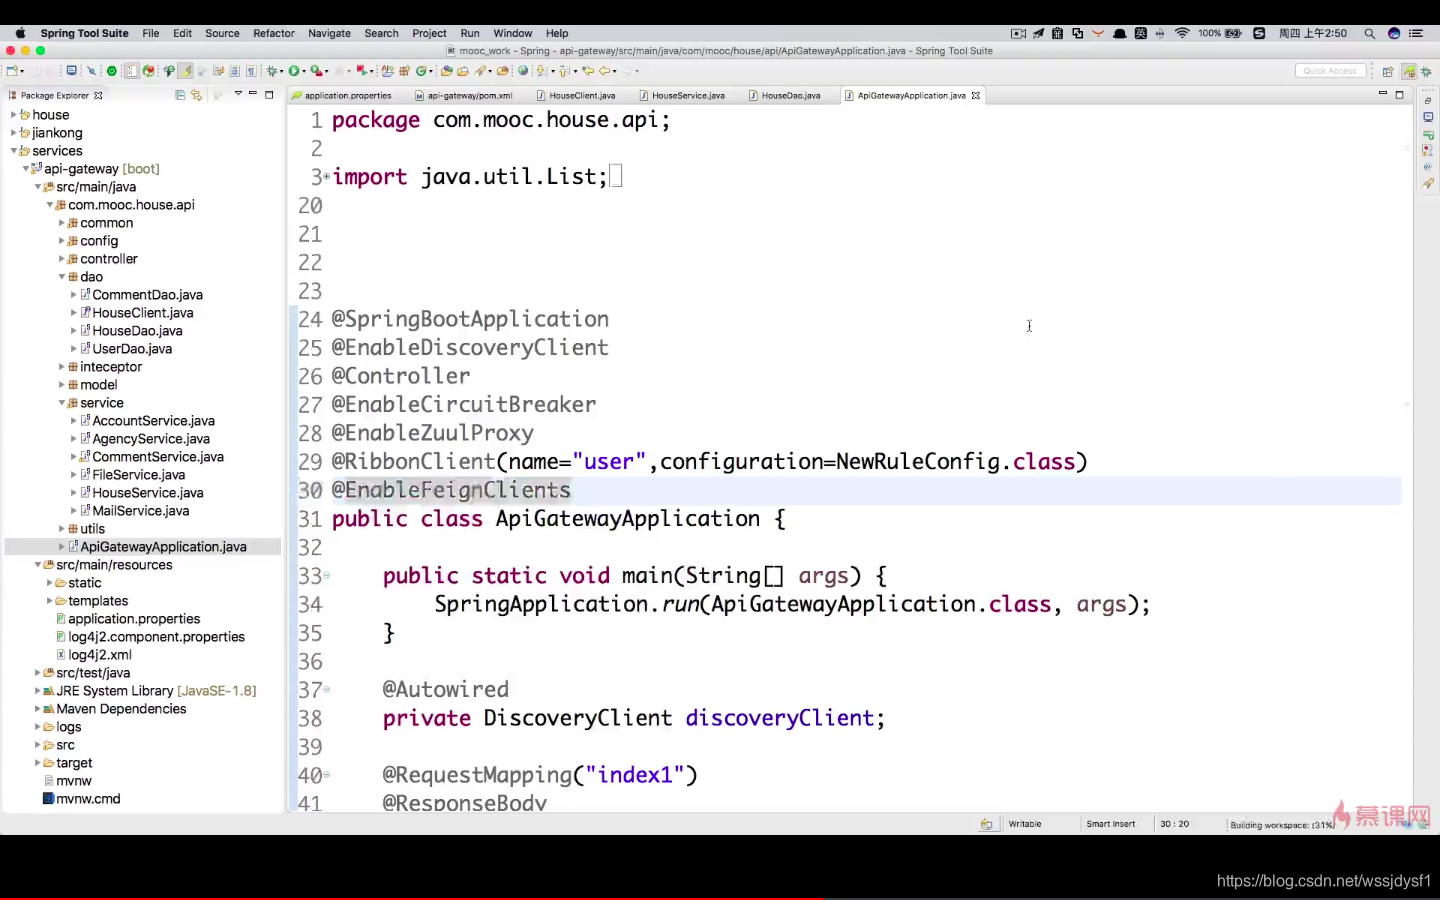Click Smart Insert in the status bar
Viewport: 1440px width, 900px height.
tap(1110, 824)
